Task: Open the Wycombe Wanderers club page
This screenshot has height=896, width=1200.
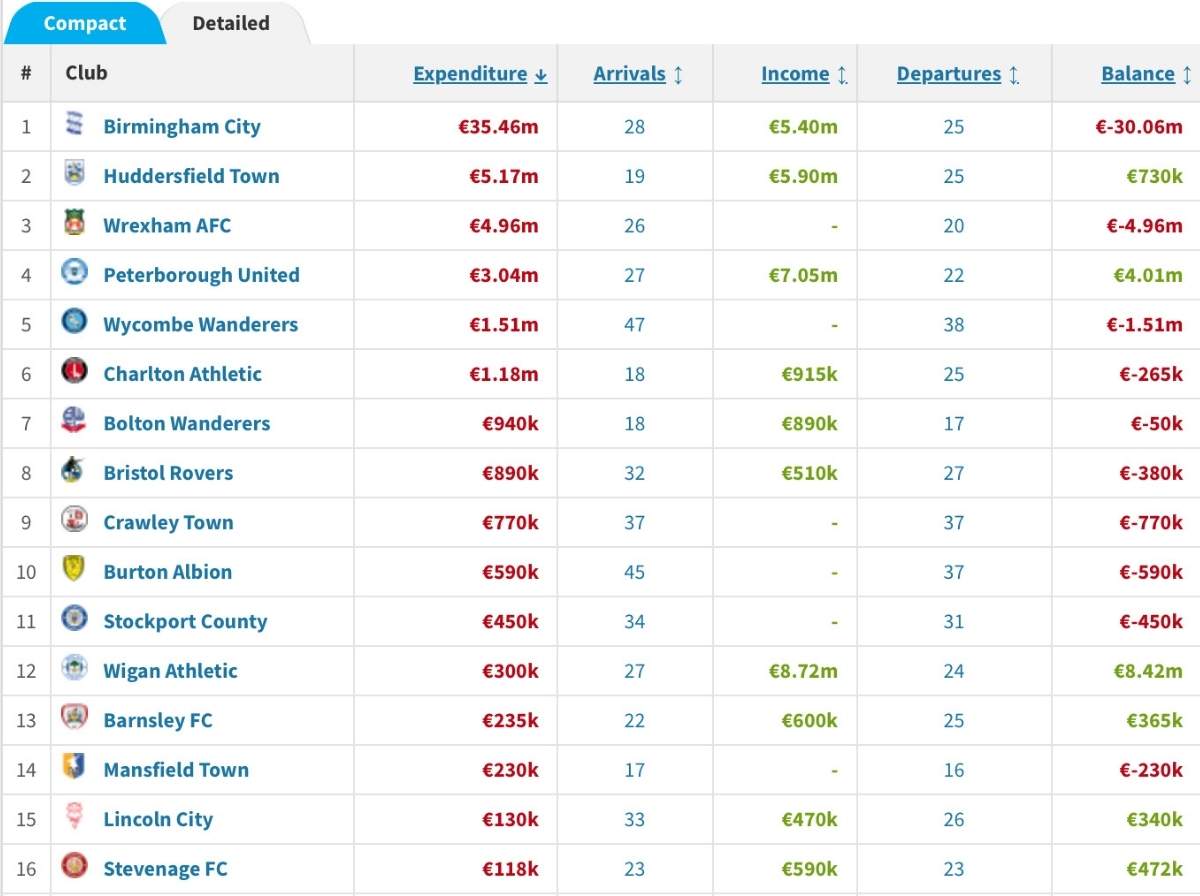Action: coord(200,325)
